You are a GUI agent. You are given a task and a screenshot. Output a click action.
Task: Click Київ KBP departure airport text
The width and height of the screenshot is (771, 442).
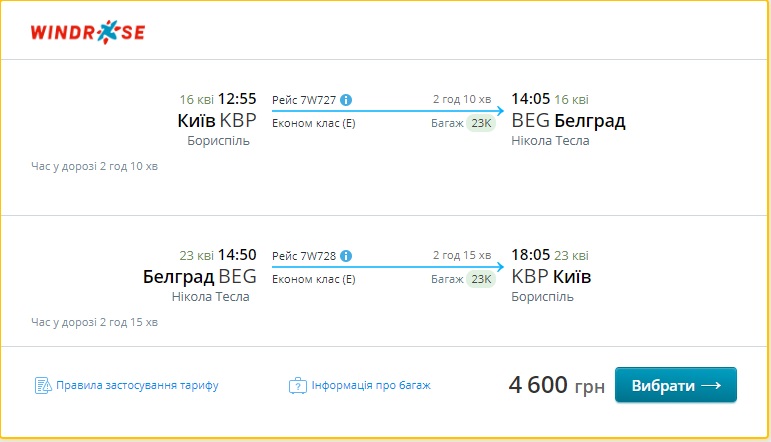pos(216,121)
